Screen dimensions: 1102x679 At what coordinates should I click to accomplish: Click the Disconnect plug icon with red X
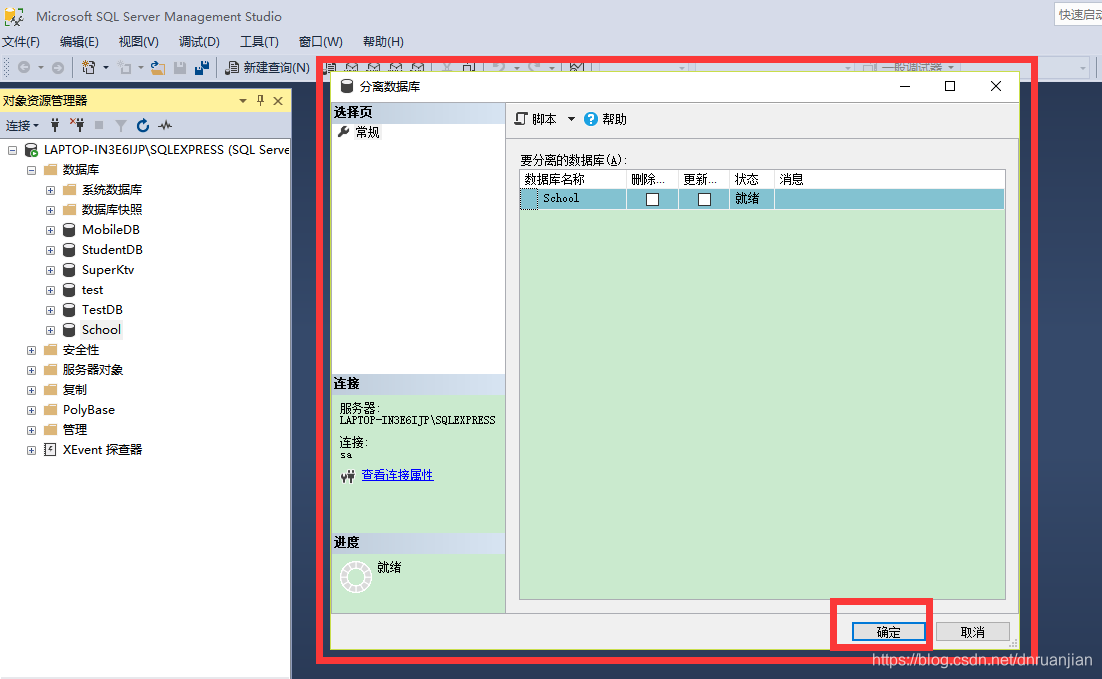tap(77, 125)
